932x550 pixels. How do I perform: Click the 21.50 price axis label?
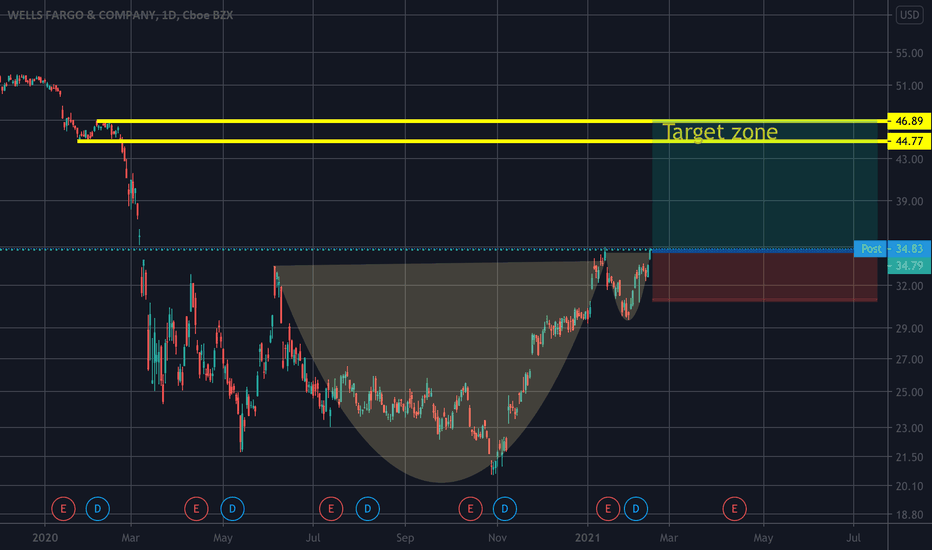coord(909,457)
